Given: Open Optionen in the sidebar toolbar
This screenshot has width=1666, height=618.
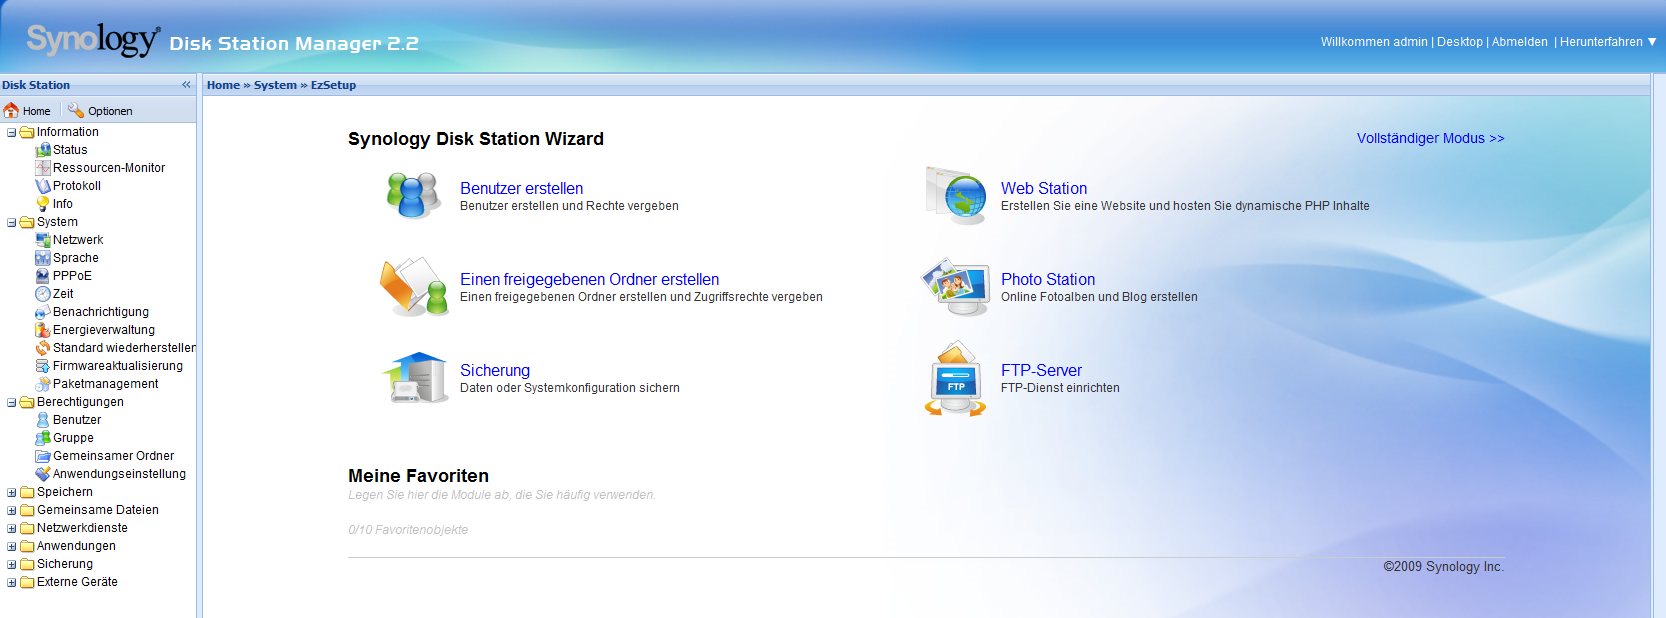Looking at the screenshot, I should 100,111.
